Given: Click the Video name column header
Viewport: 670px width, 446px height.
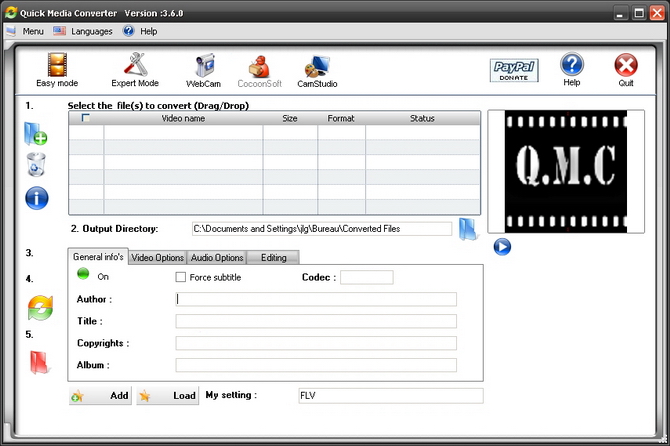Looking at the screenshot, I should tap(183, 118).
